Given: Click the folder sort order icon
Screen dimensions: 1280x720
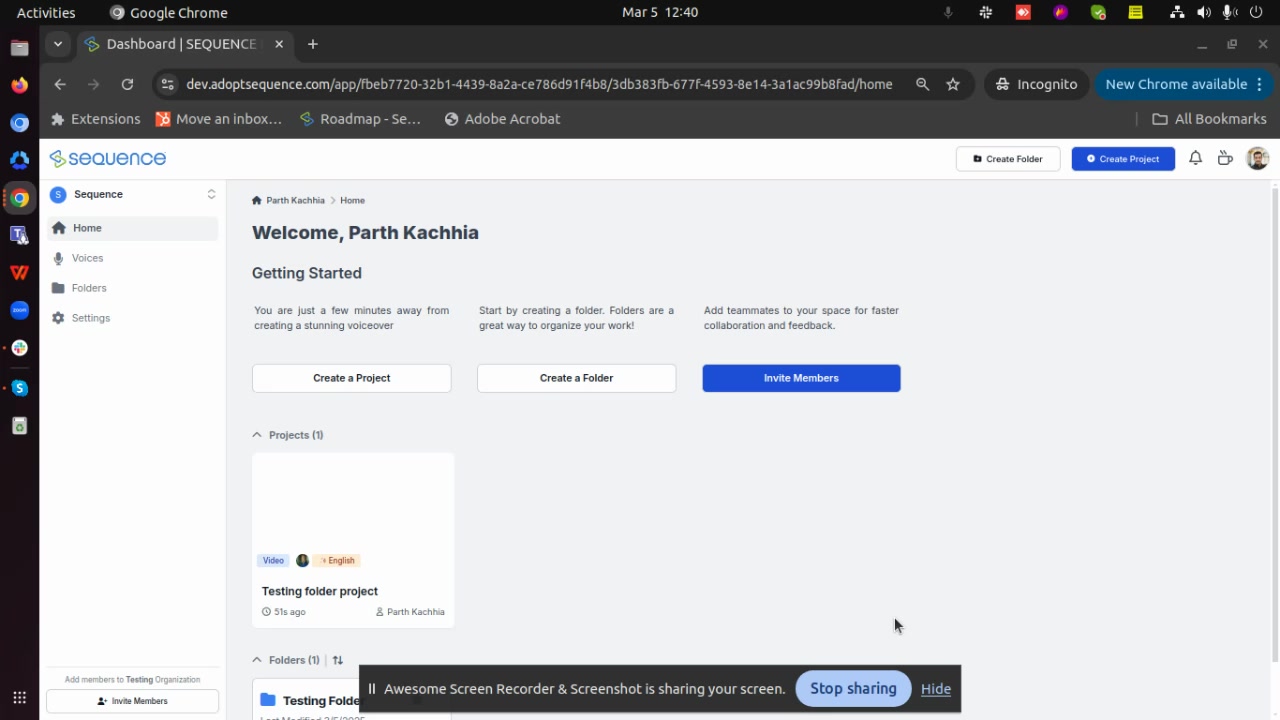Looking at the screenshot, I should click(x=338, y=660).
